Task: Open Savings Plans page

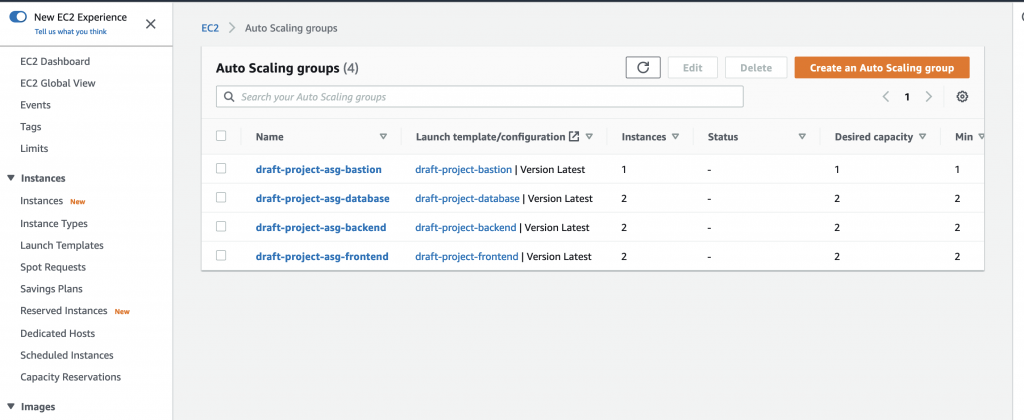Action: (x=51, y=289)
